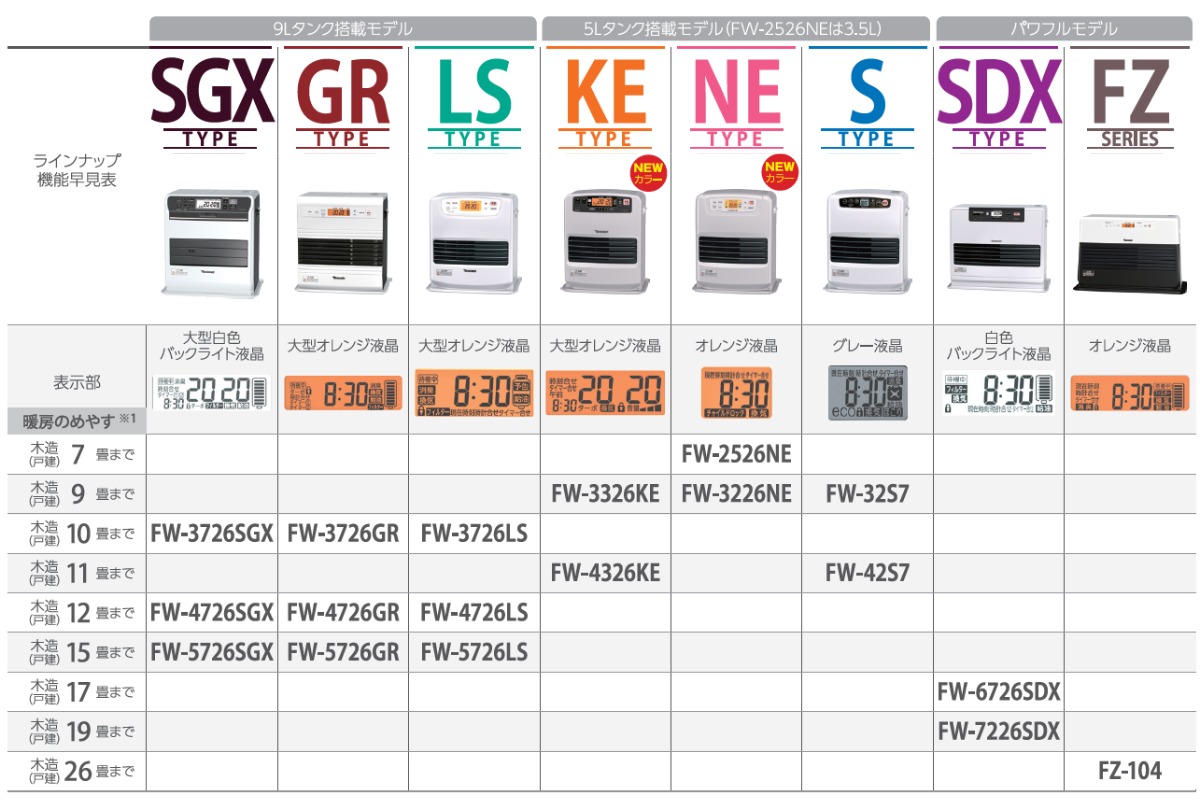Viewport: 1200px width, 800px height.
Task: Click the NE orange LCD display image
Action: [737, 393]
